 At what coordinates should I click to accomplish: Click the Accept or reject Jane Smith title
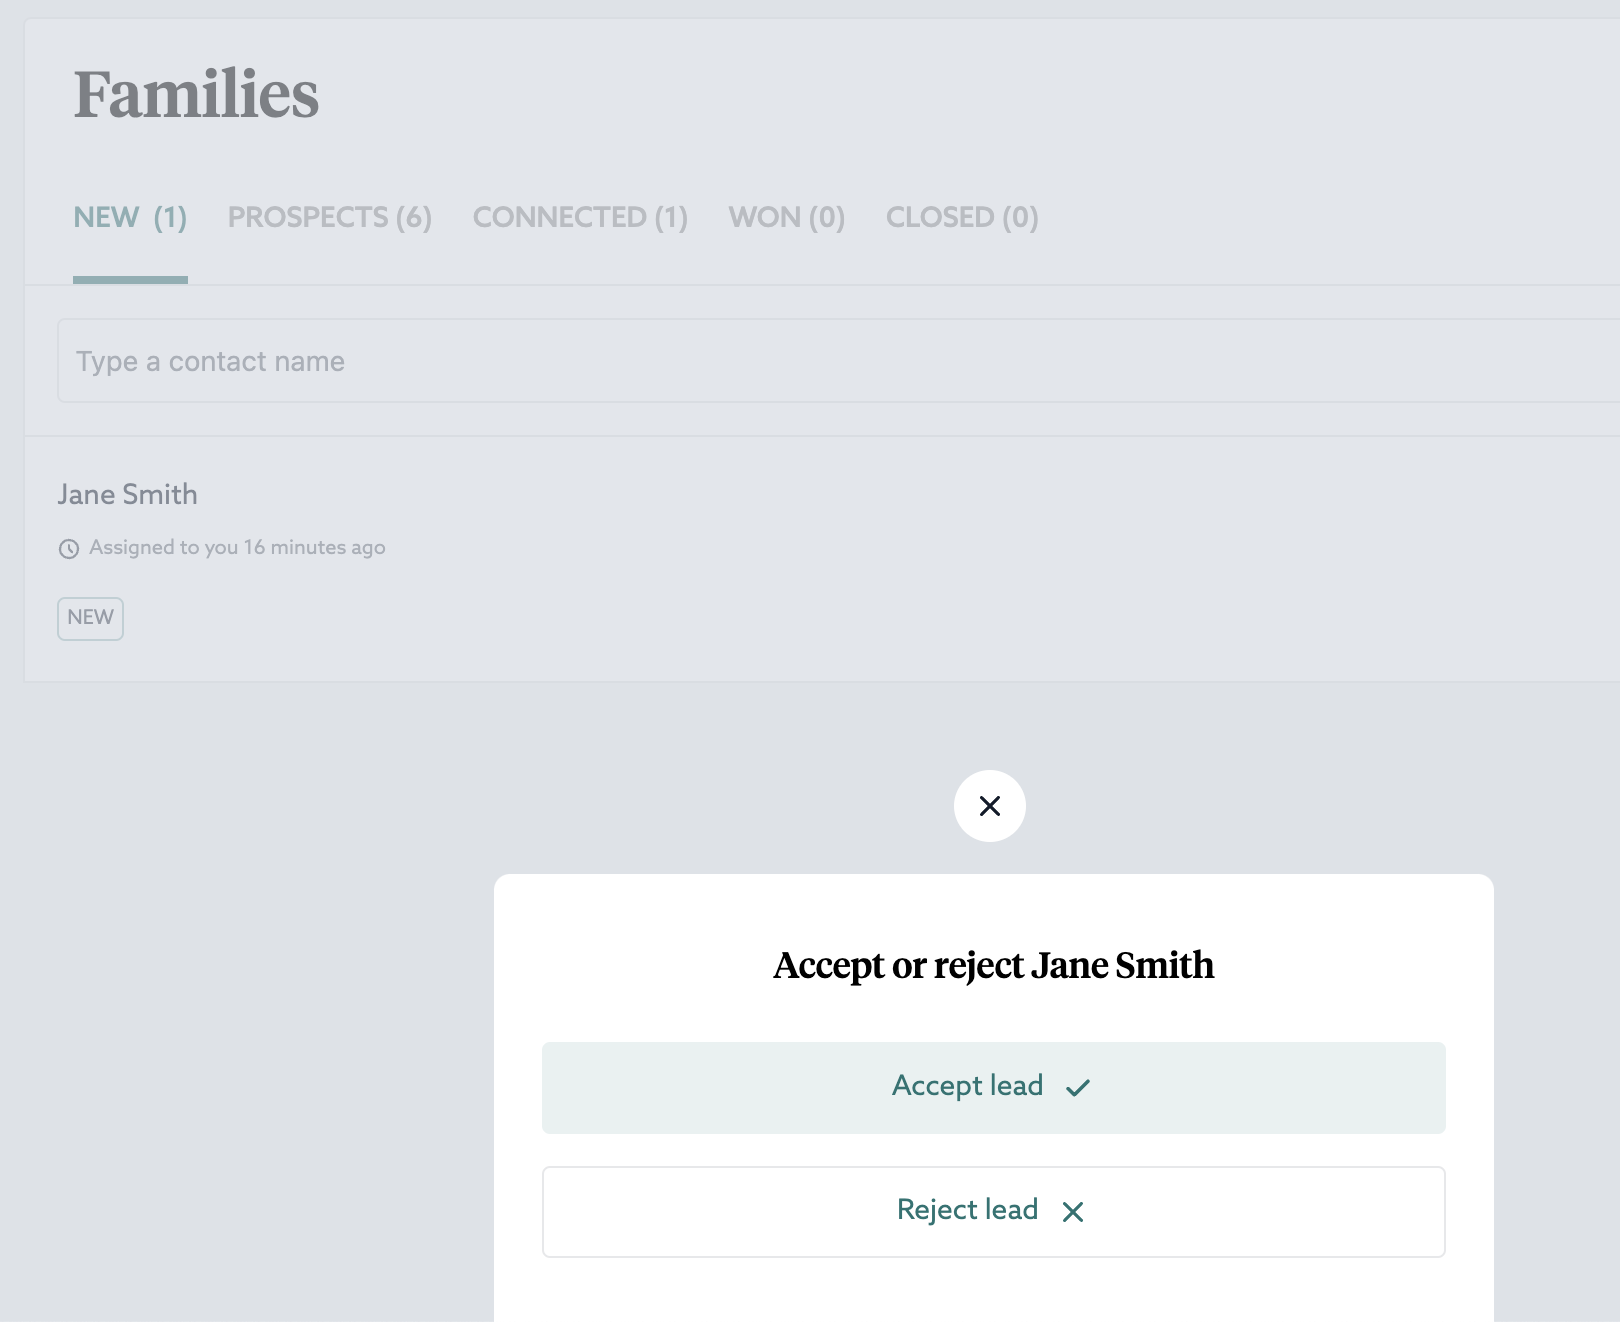tap(993, 965)
